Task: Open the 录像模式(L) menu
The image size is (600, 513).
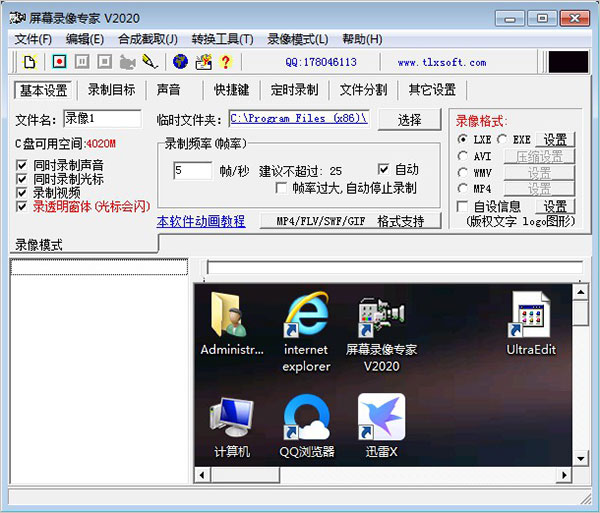Action: (x=297, y=39)
